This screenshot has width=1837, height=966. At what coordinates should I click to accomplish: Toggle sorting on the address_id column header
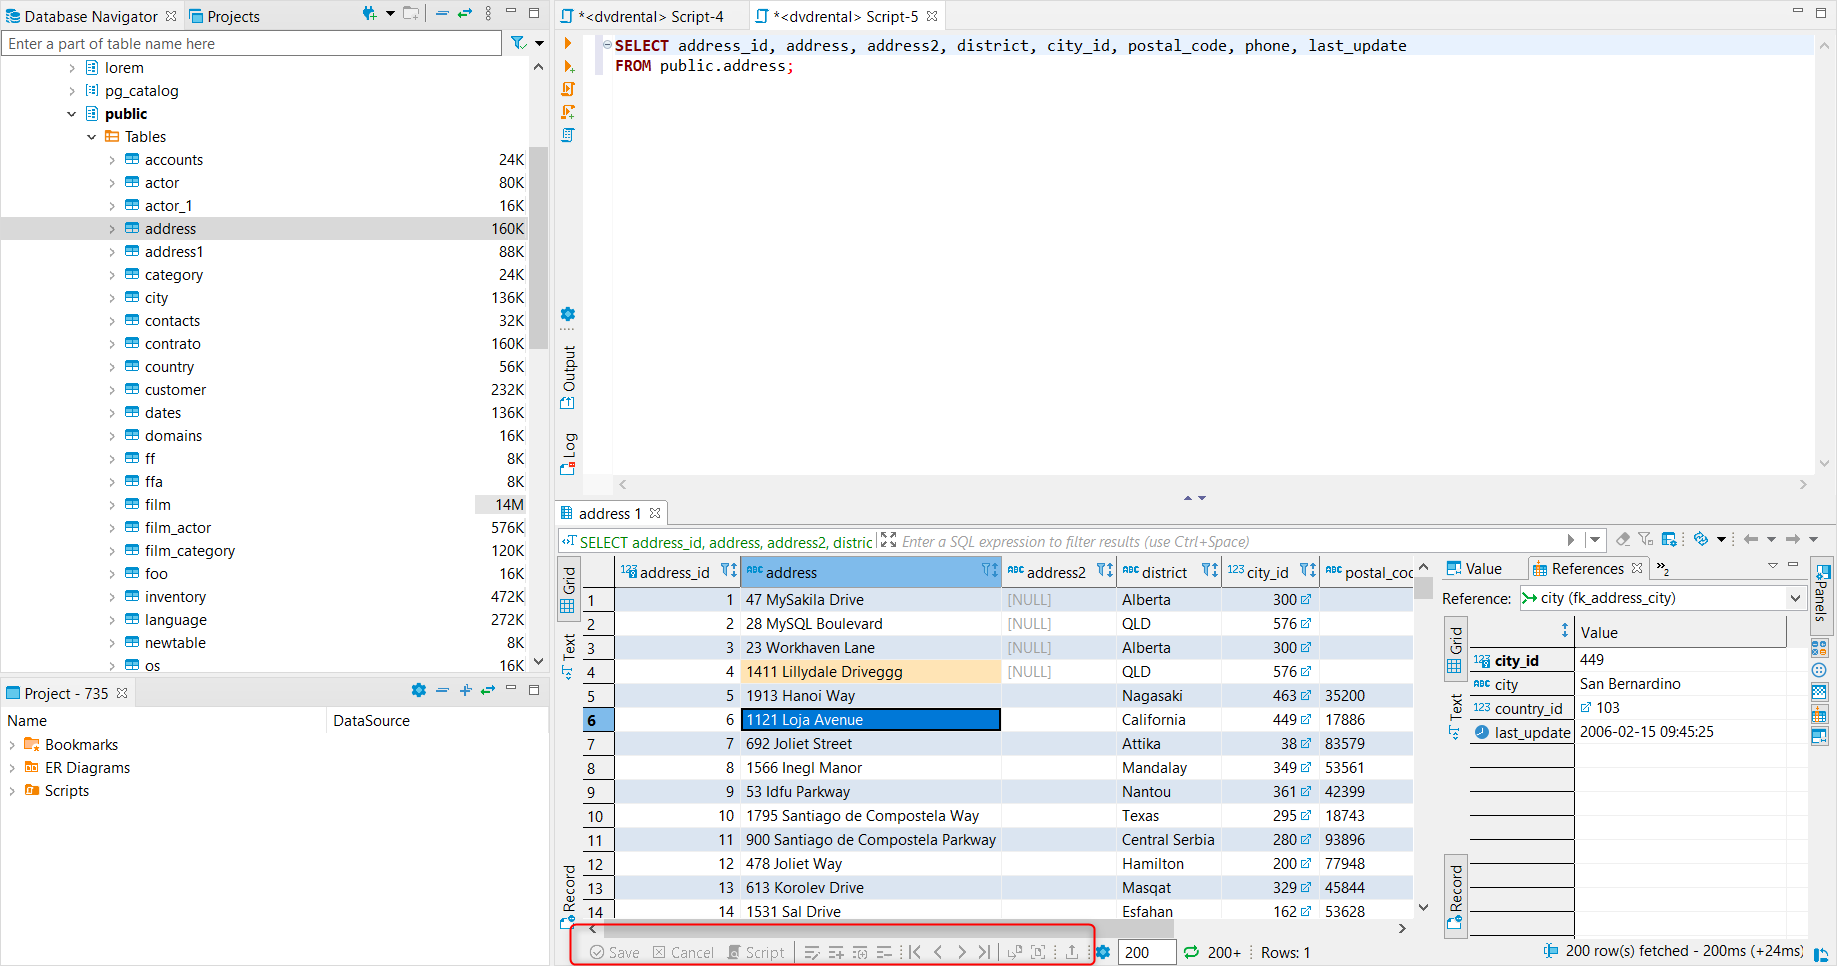(x=733, y=571)
